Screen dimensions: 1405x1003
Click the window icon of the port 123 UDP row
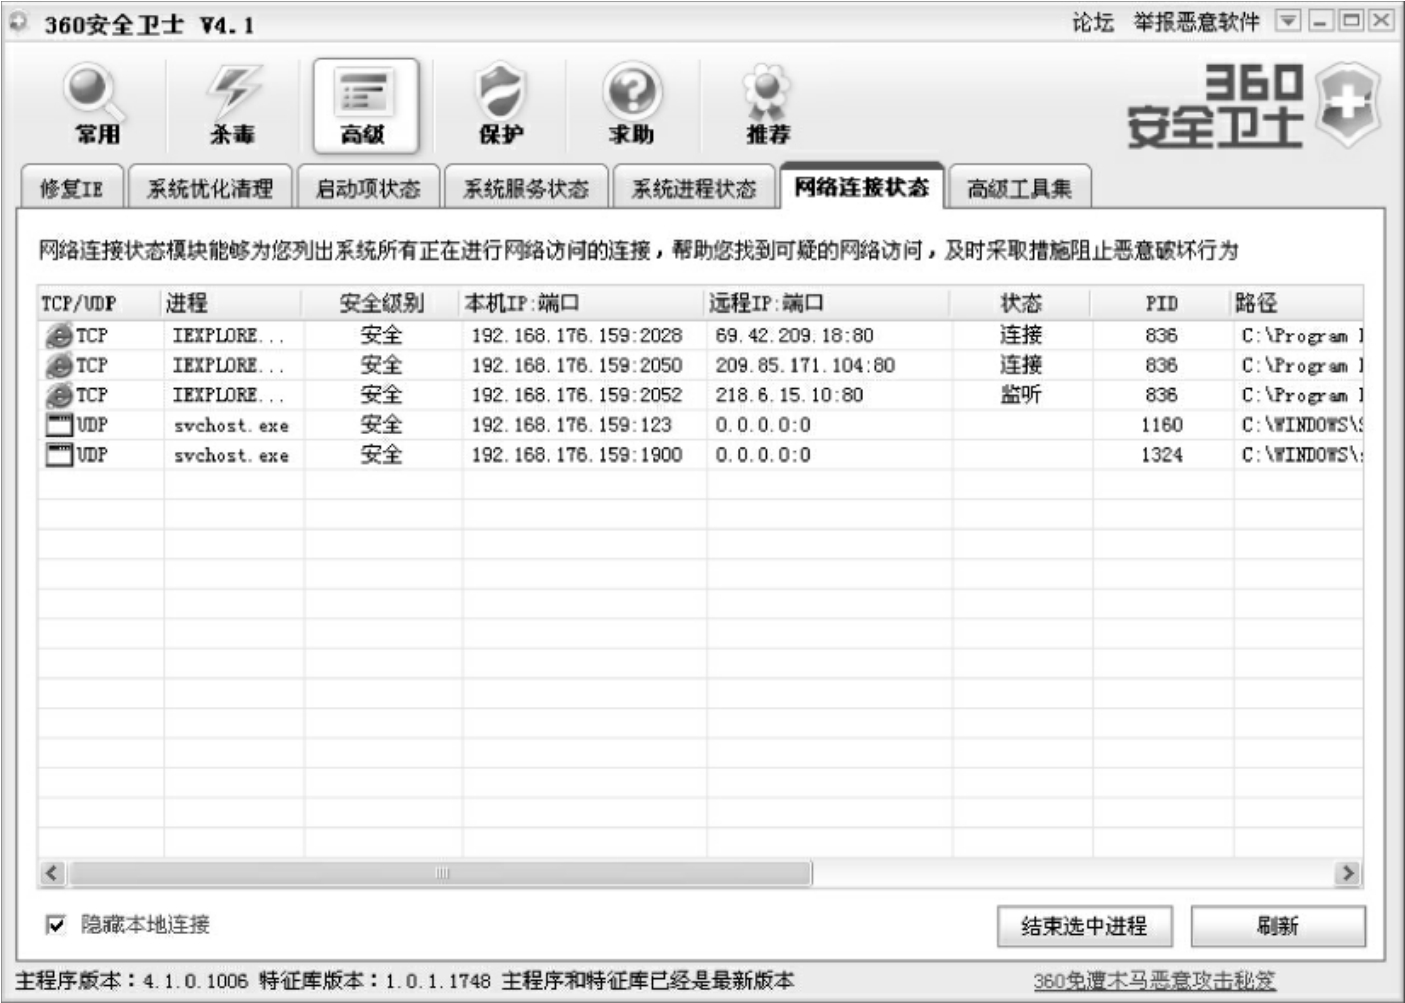(59, 425)
